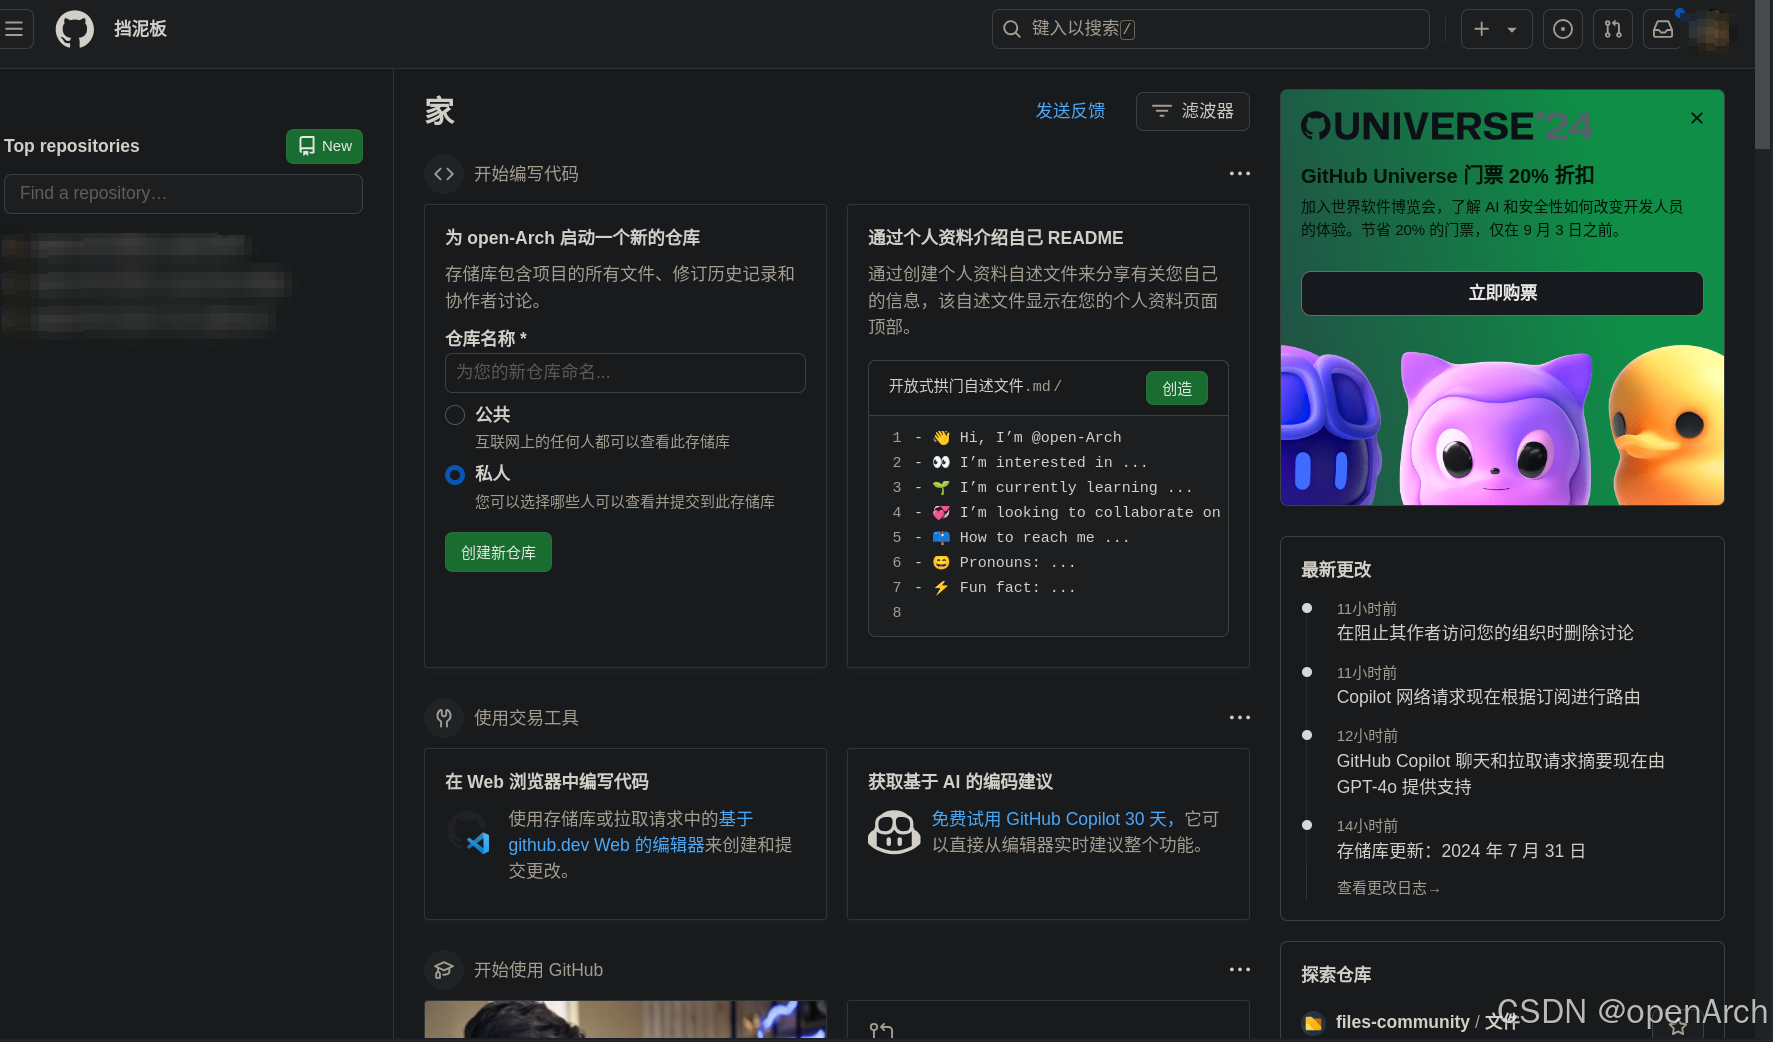1773x1042 pixels.
Task: Open the notifications inbox icon
Action: coord(1663,29)
